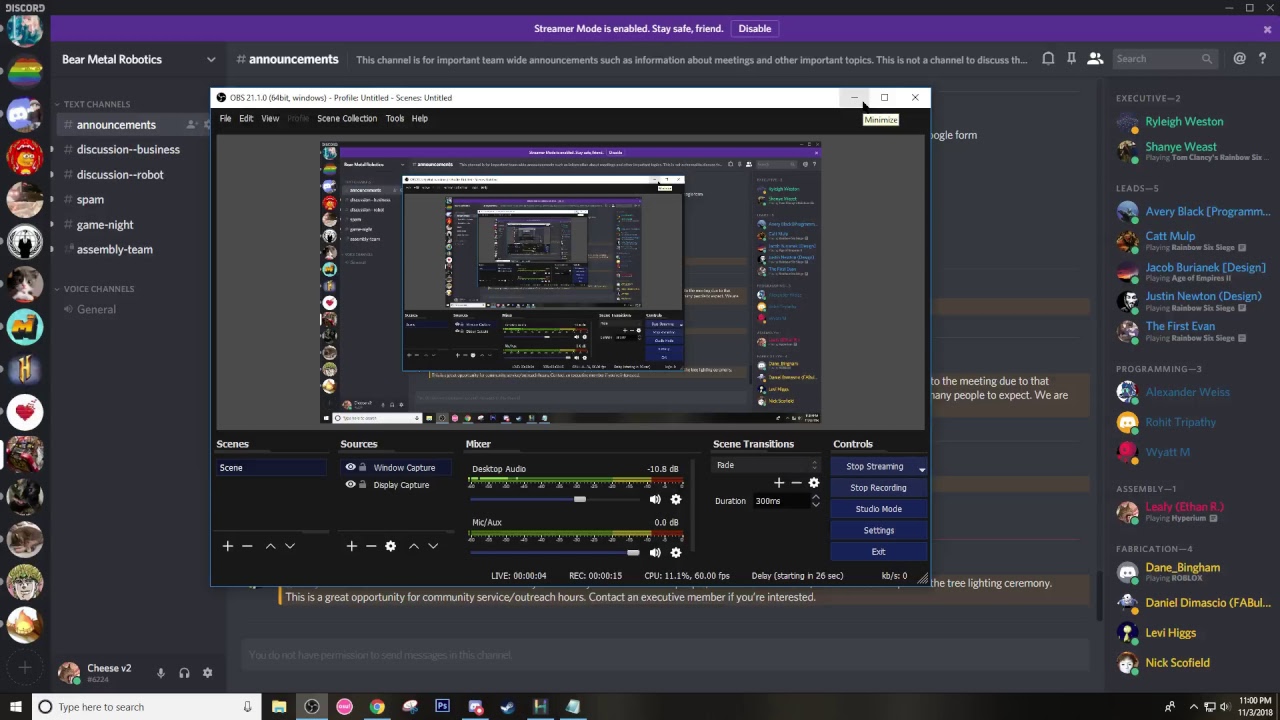Open Desktop Audio gear settings in mixer
1280x720 pixels.
(x=676, y=500)
